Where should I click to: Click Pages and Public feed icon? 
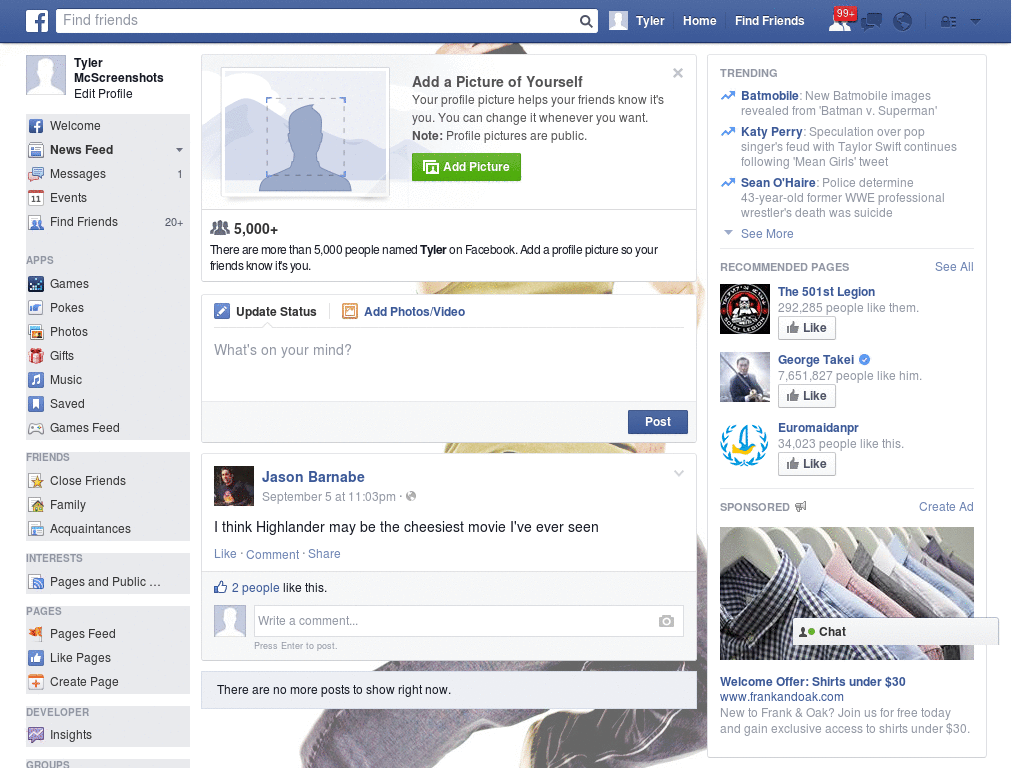click(x=36, y=582)
